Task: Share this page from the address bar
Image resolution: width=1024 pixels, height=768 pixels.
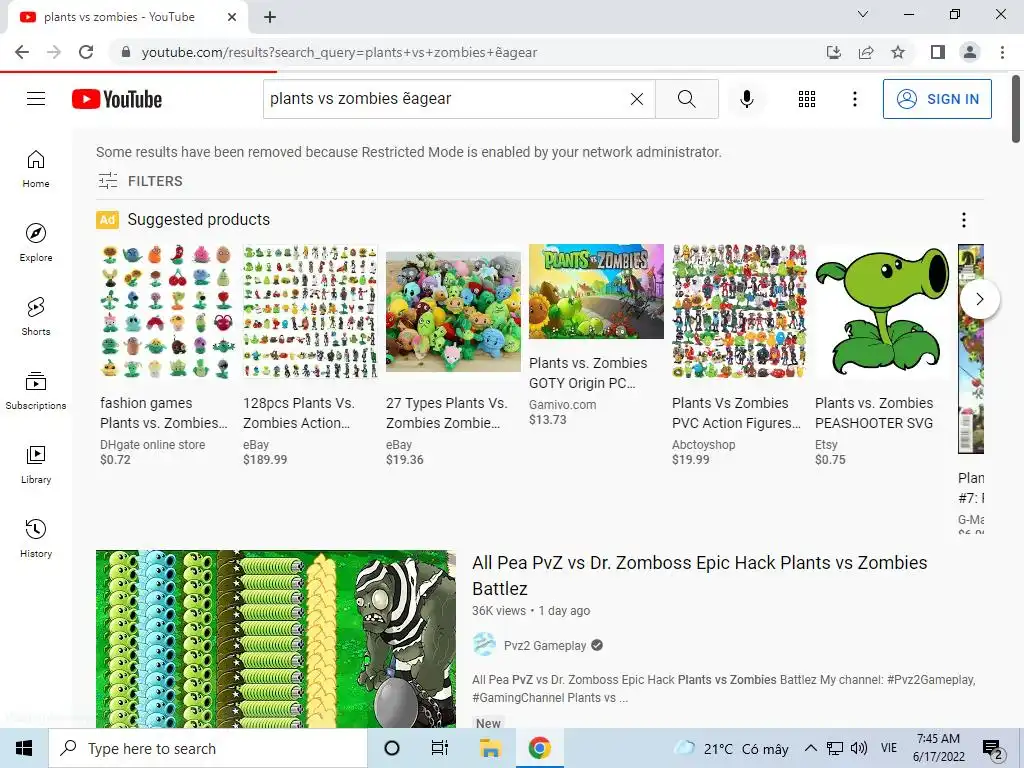Action: pyautogui.click(x=866, y=52)
